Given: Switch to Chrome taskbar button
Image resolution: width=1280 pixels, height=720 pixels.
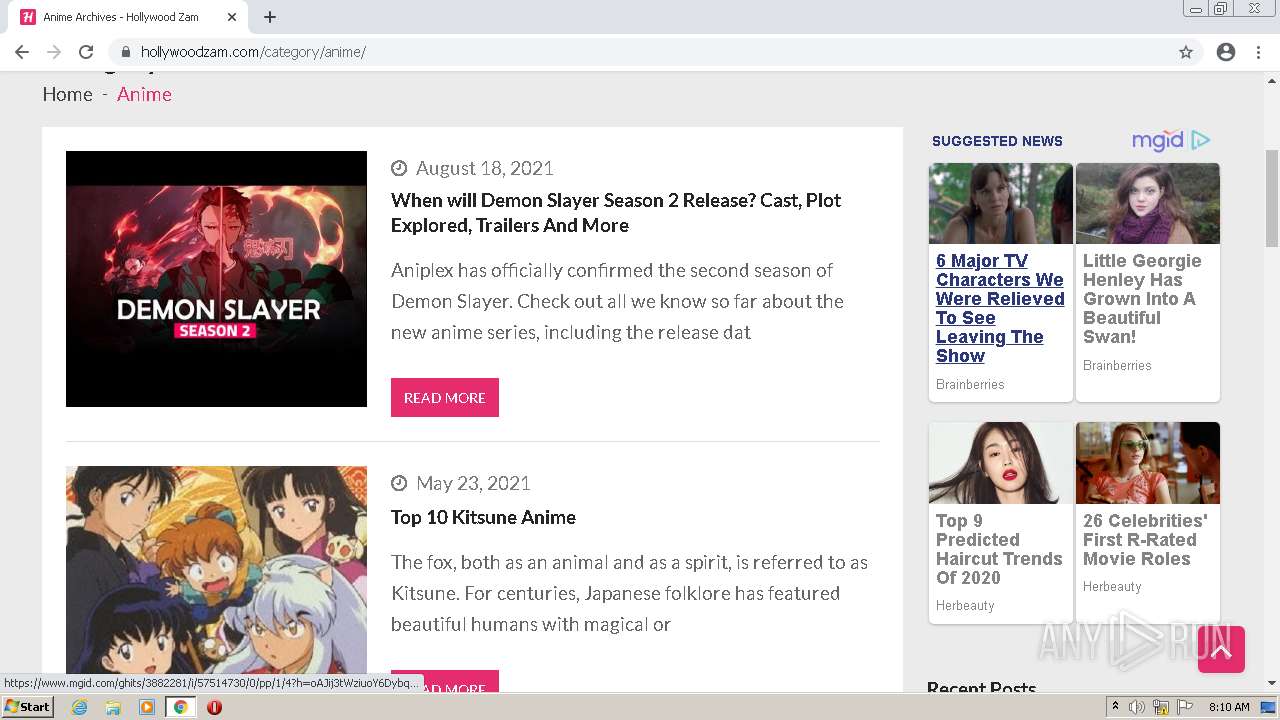Looking at the screenshot, I should 180,707.
